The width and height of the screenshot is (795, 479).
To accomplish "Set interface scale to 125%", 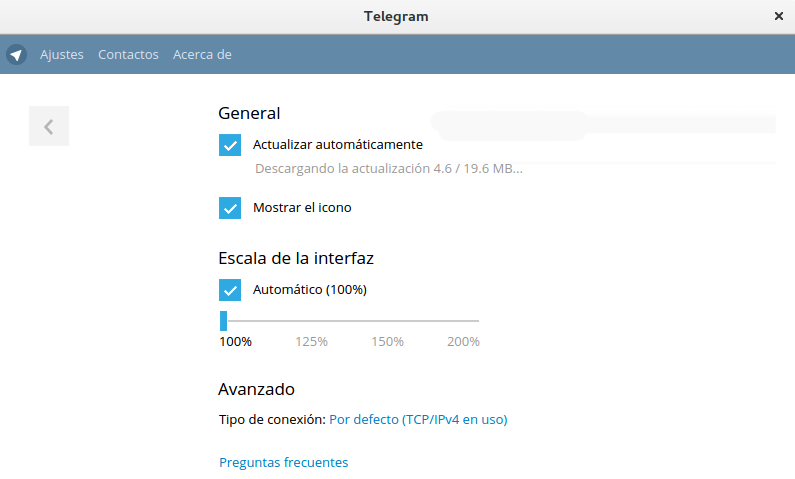I will [x=311, y=342].
